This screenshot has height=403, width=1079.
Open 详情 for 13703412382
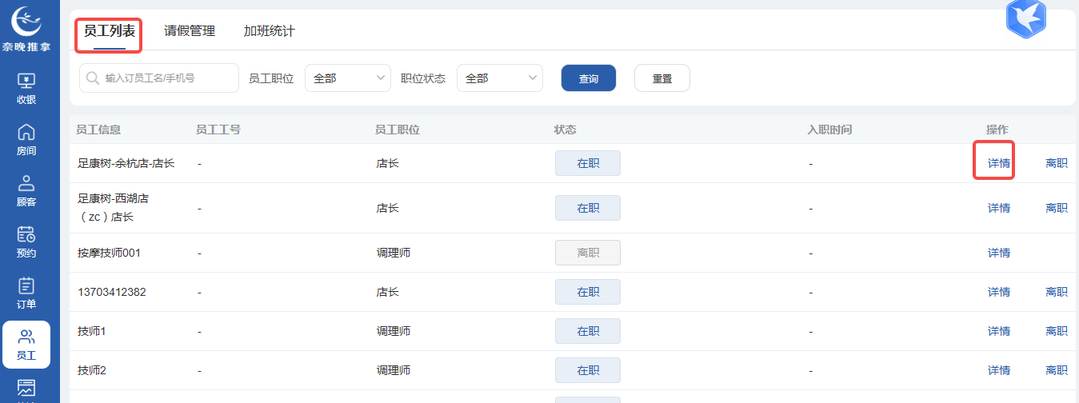(x=999, y=292)
